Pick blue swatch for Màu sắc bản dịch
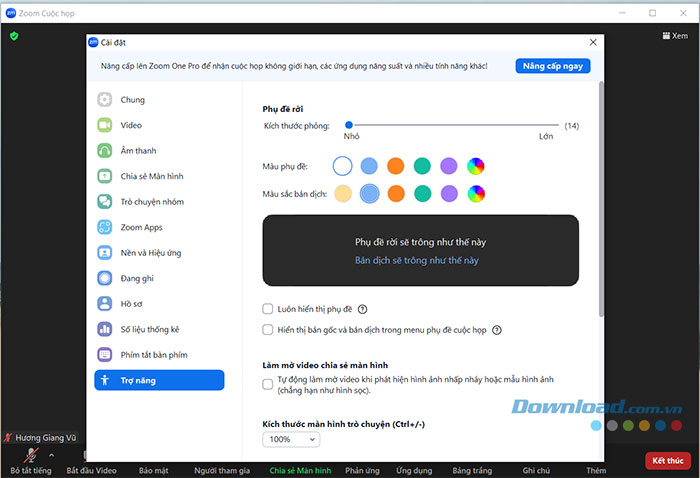The width and height of the screenshot is (700, 478). (x=369, y=194)
